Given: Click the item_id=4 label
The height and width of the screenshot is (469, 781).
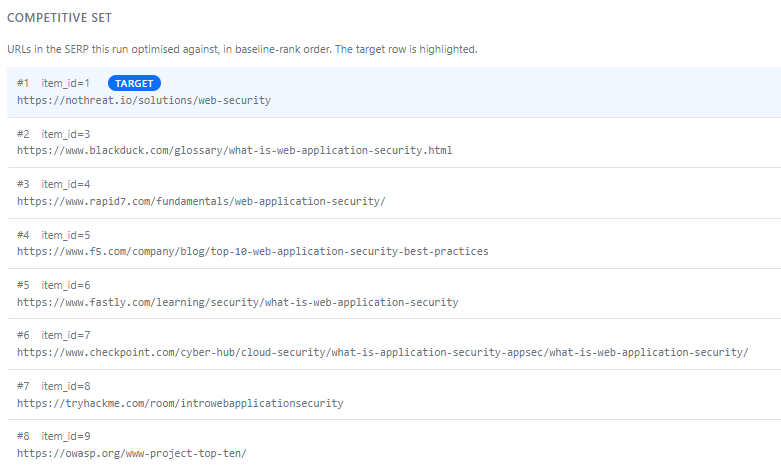Looking at the screenshot, I should (66, 184).
